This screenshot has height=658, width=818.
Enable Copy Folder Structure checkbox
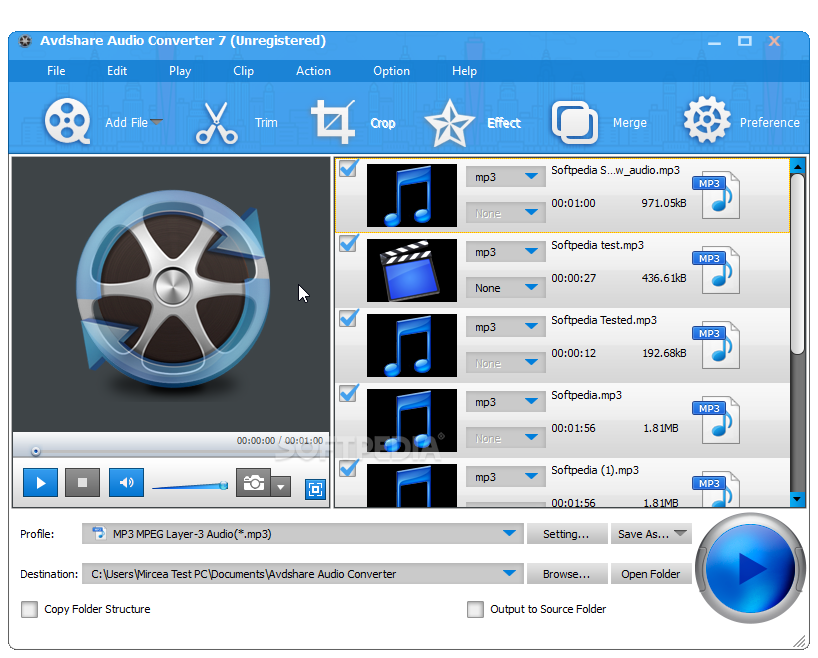pyautogui.click(x=29, y=609)
